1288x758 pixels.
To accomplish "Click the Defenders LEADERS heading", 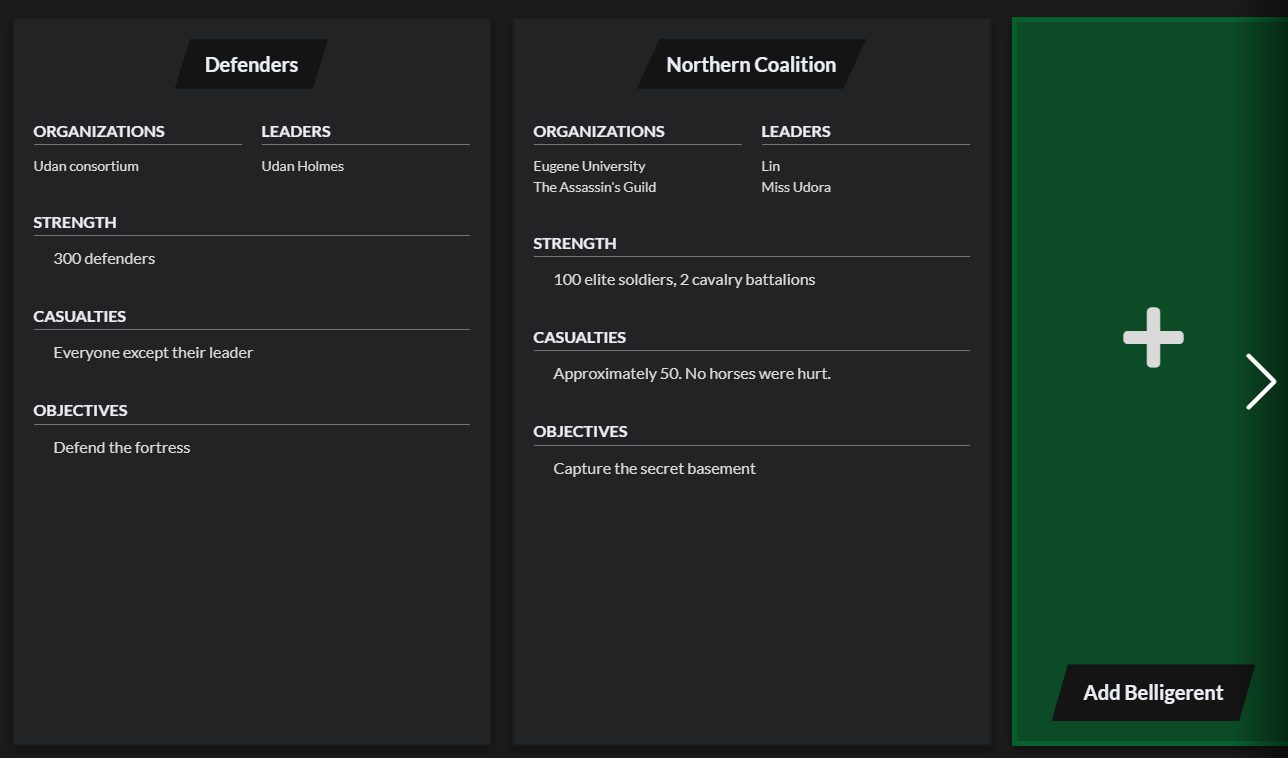I will click(x=296, y=131).
